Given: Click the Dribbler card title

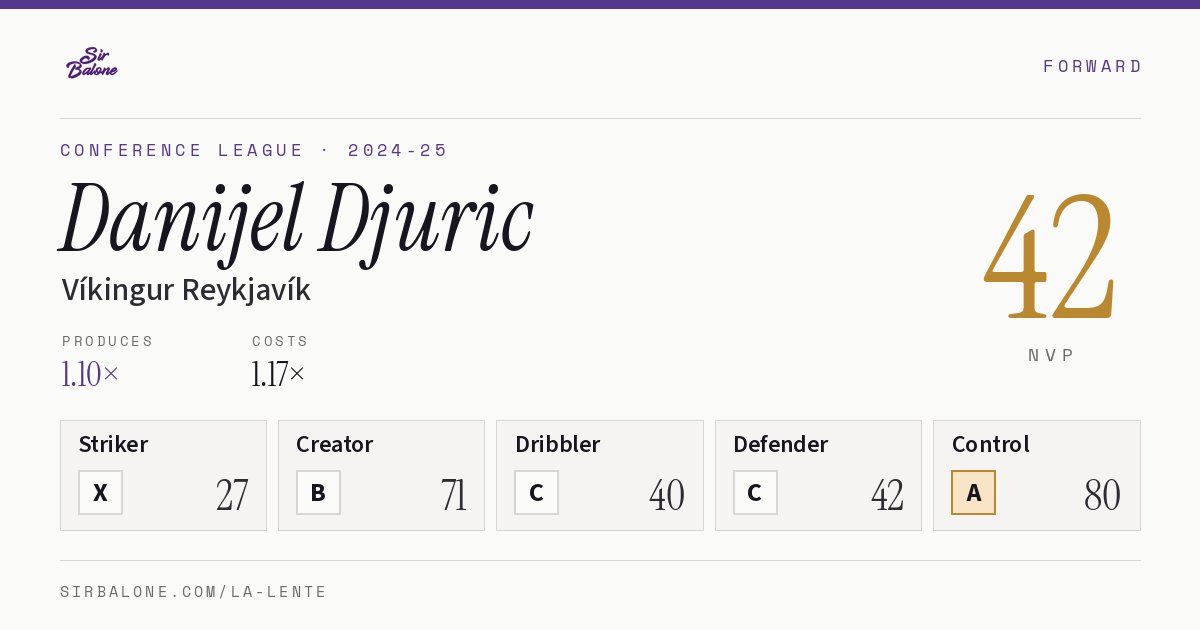Looking at the screenshot, I should click(558, 444).
